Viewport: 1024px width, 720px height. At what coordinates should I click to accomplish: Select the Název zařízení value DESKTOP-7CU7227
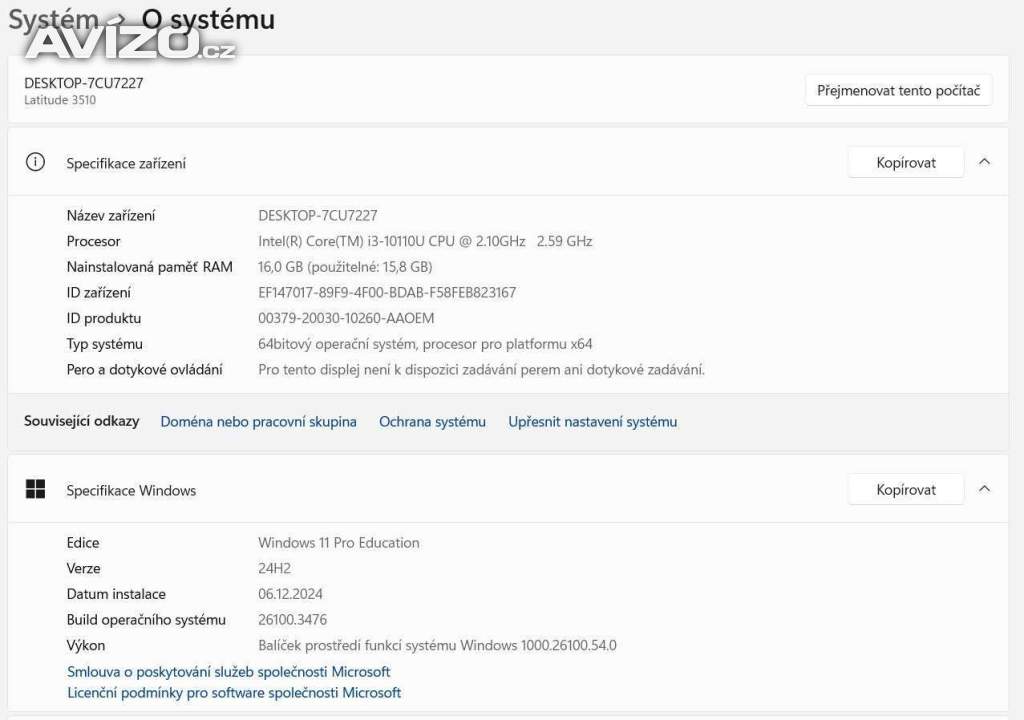pyautogui.click(x=318, y=216)
